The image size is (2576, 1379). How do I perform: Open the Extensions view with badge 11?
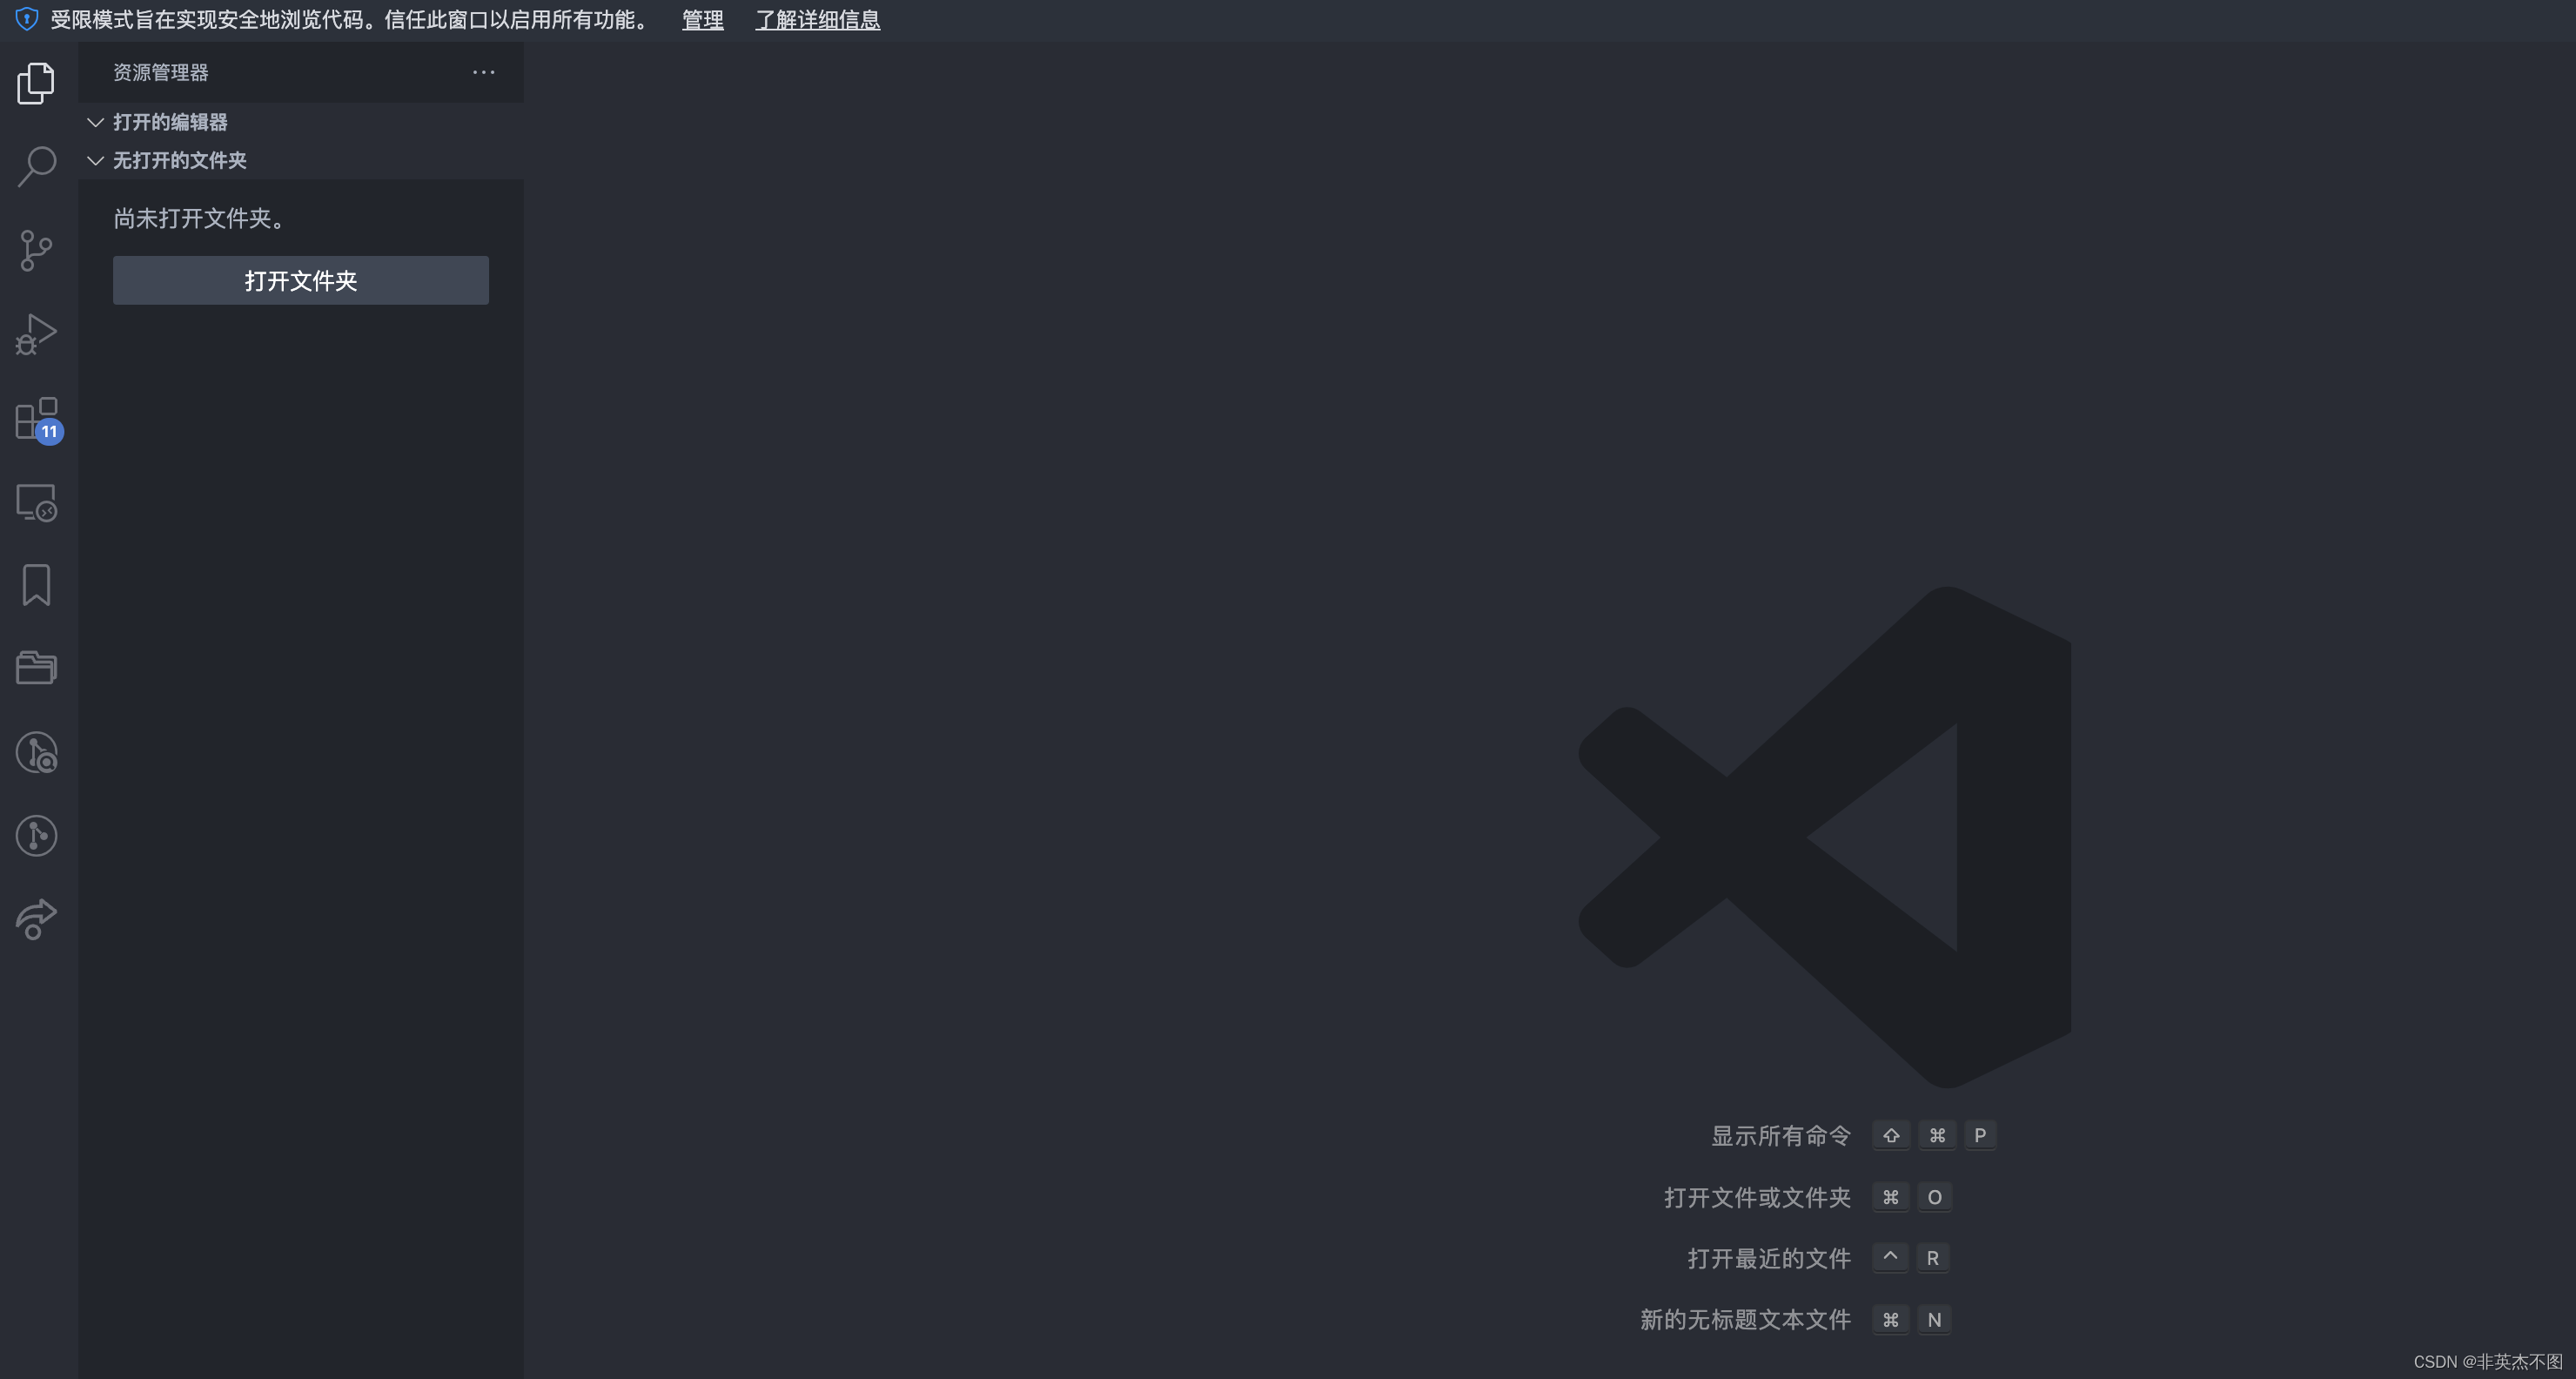tap(36, 418)
